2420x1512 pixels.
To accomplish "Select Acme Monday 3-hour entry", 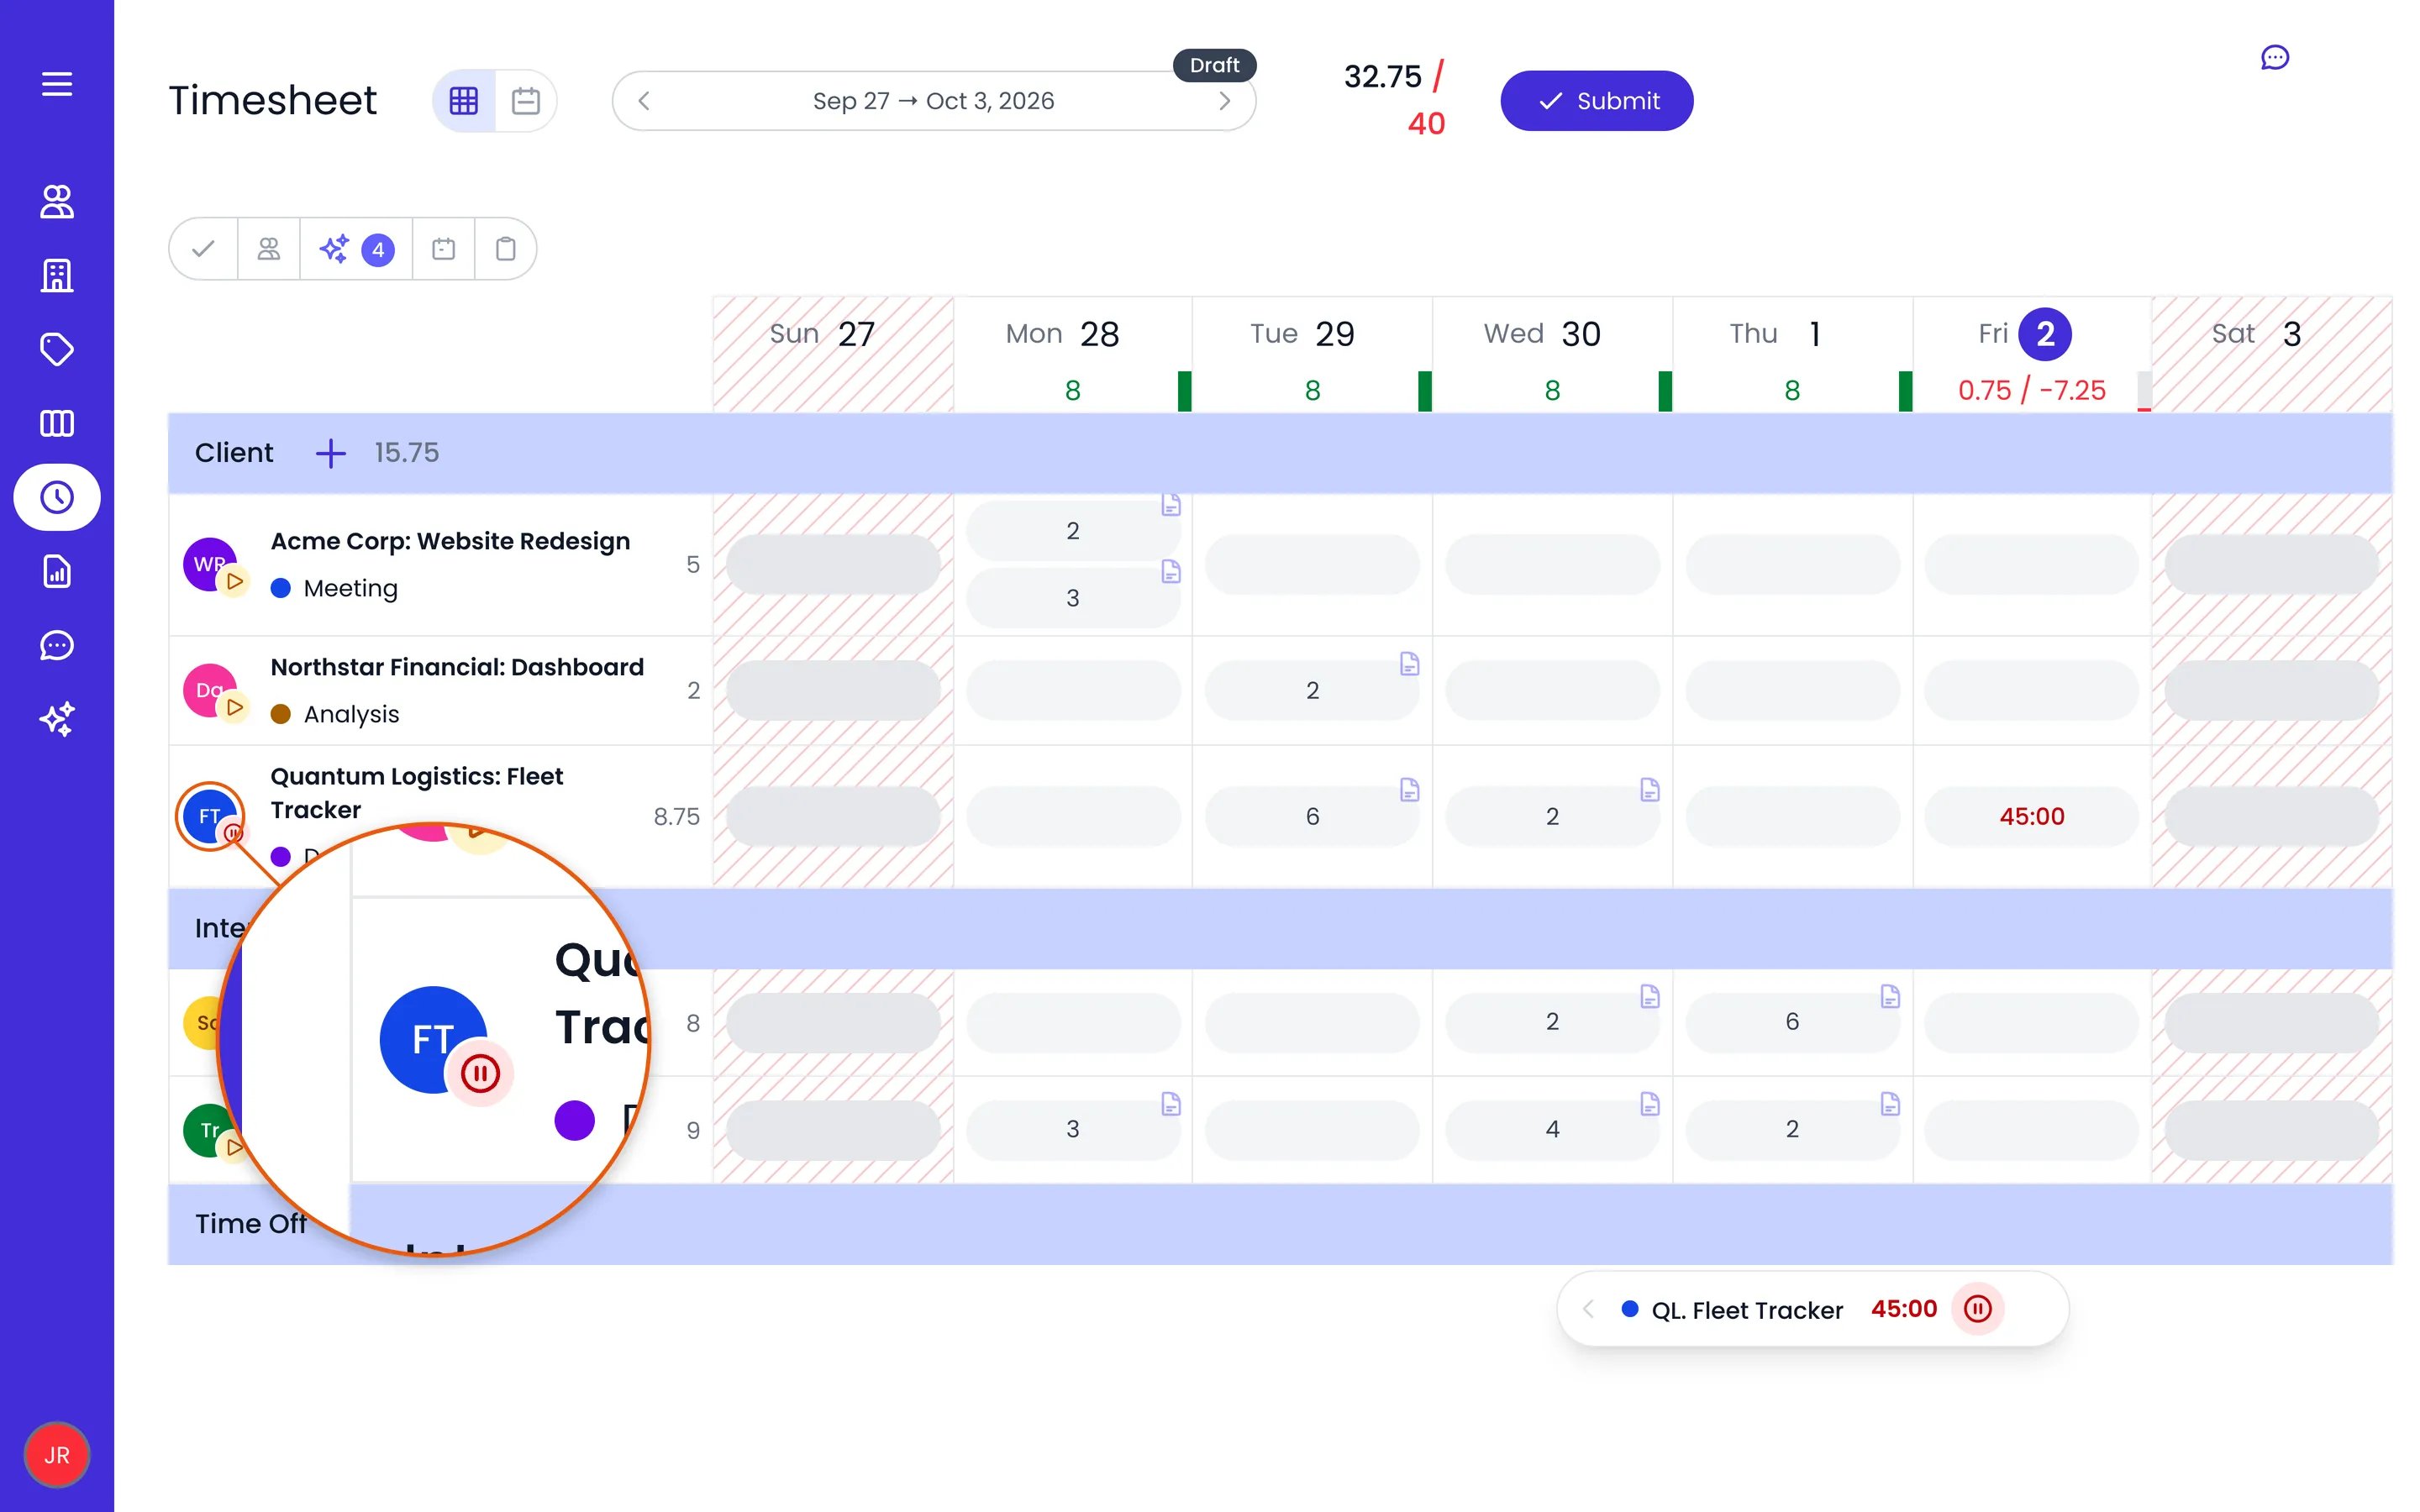I will pos(1073,598).
